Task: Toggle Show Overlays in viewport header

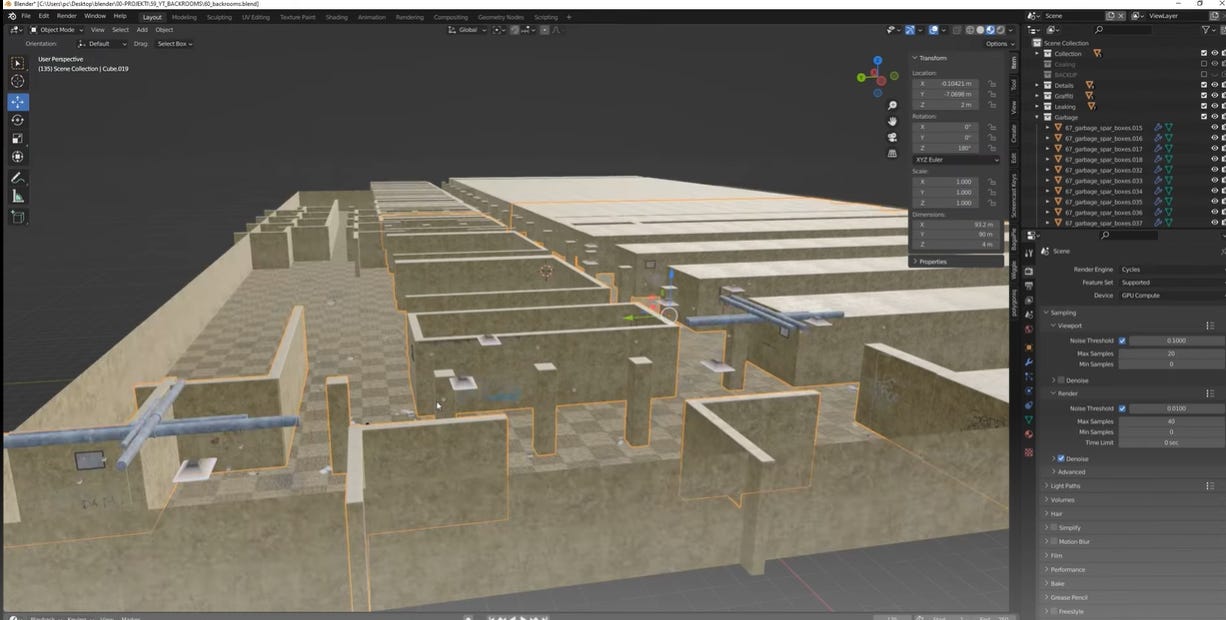Action: (x=934, y=30)
